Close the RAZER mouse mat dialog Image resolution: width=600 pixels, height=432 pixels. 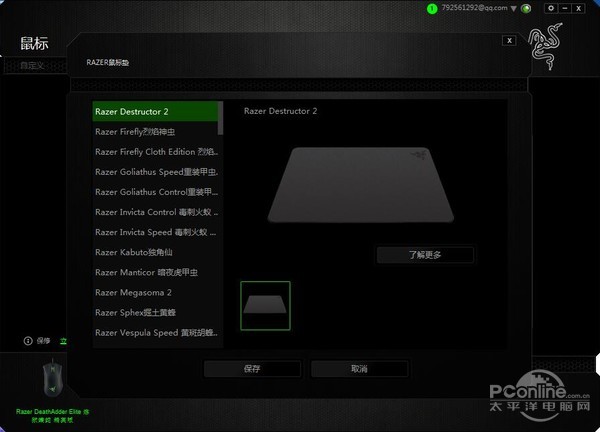pyautogui.click(x=509, y=41)
